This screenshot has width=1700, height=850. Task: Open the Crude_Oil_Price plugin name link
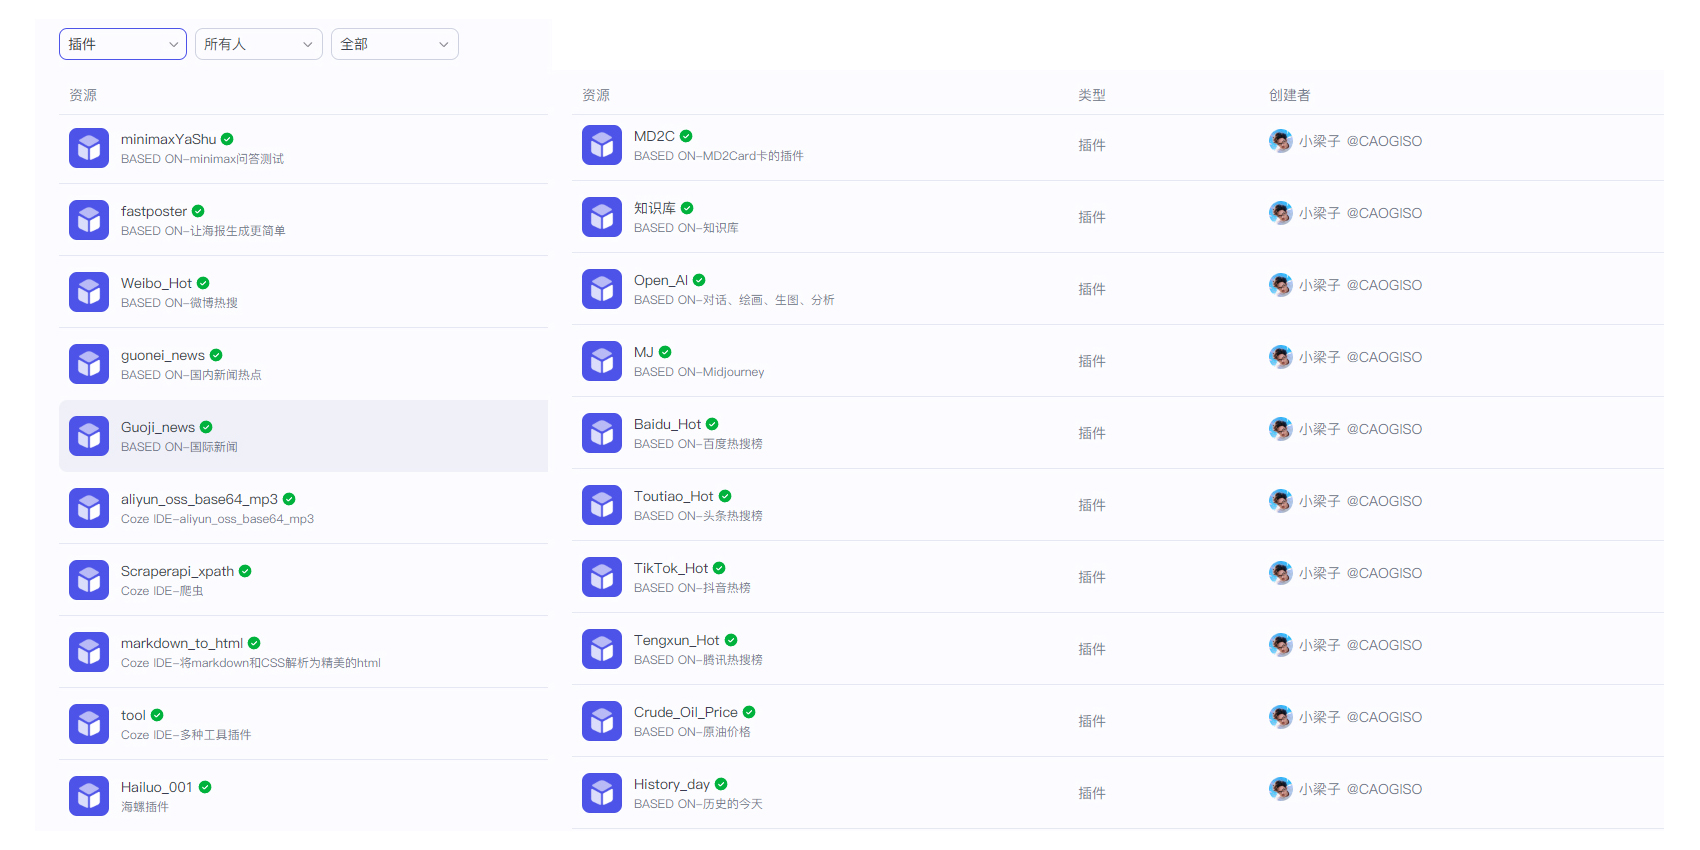click(685, 712)
